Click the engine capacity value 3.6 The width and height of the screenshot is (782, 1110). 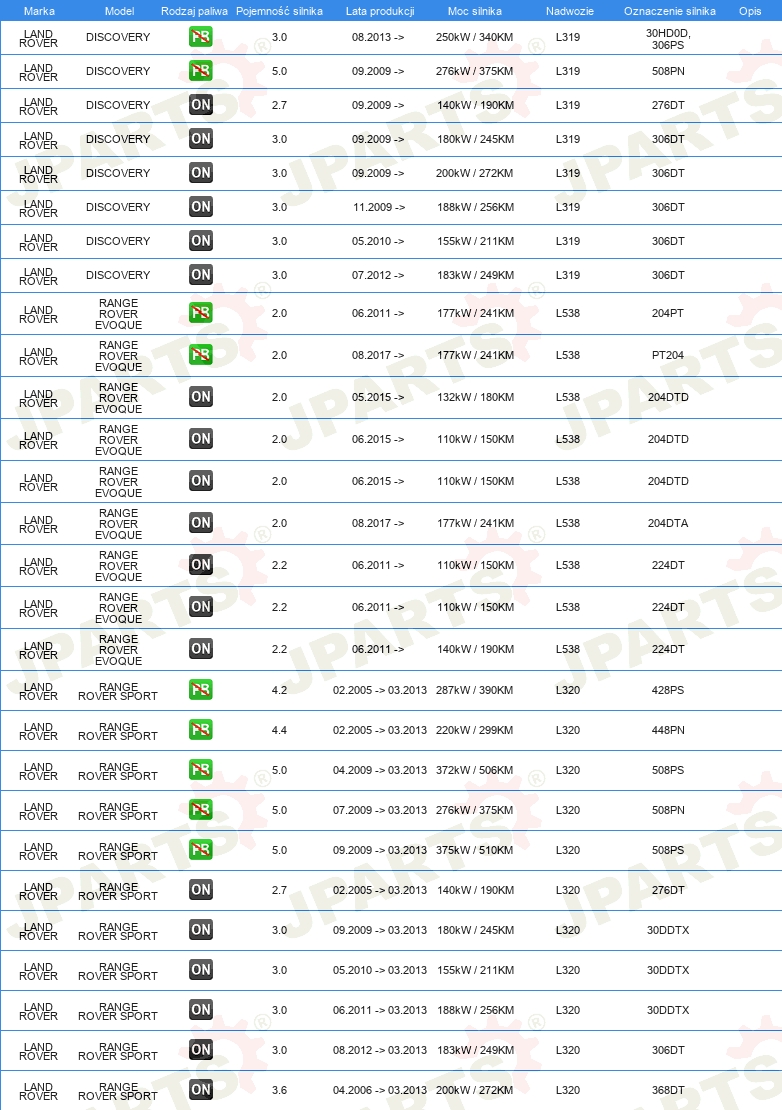tap(280, 1090)
